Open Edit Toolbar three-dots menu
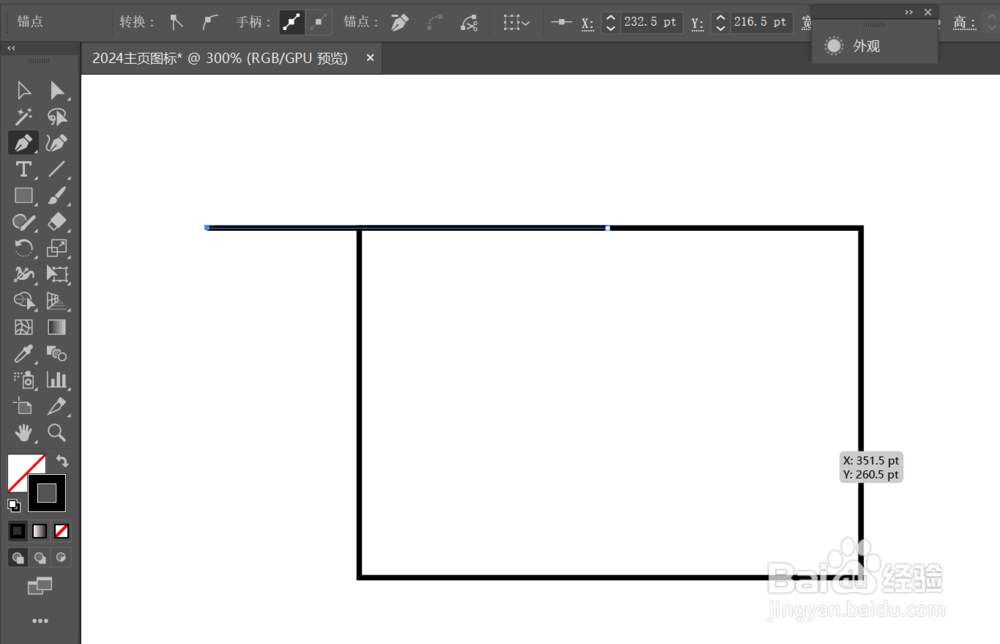The image size is (1000, 644). tap(40, 621)
